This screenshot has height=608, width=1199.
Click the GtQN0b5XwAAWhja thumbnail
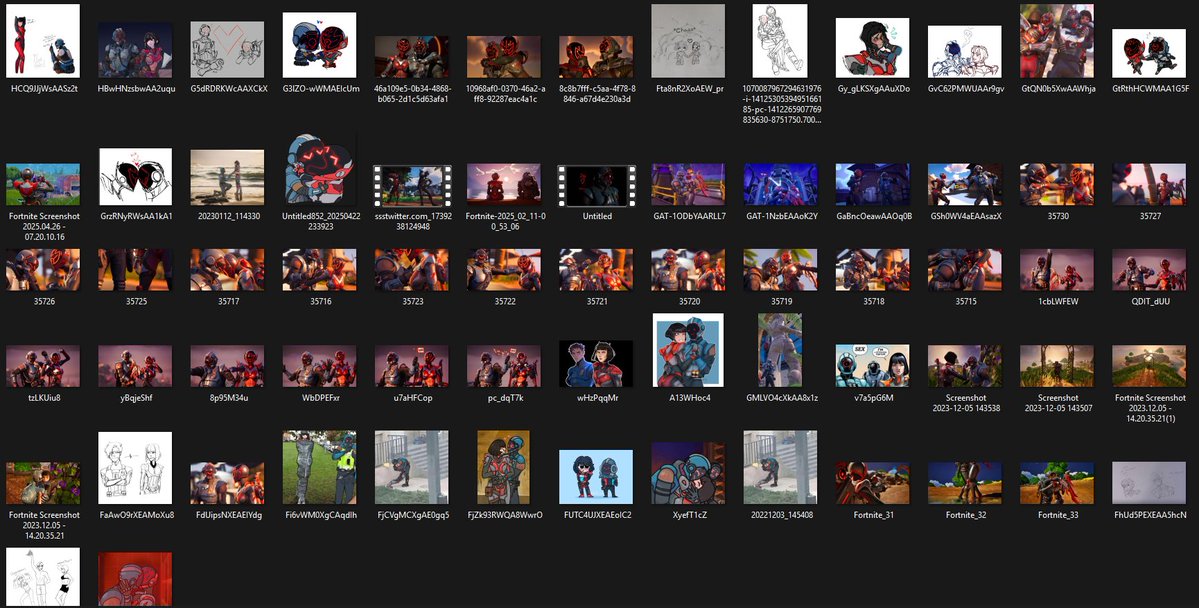tap(1057, 41)
